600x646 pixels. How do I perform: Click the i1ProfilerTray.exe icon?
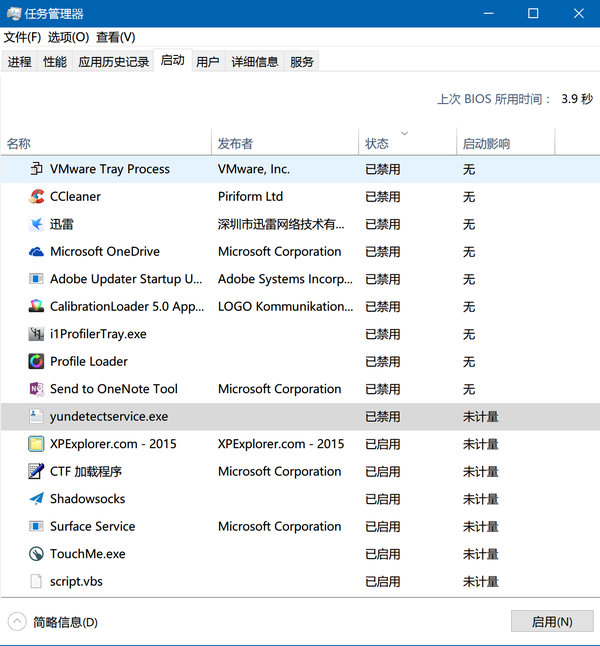(36, 334)
